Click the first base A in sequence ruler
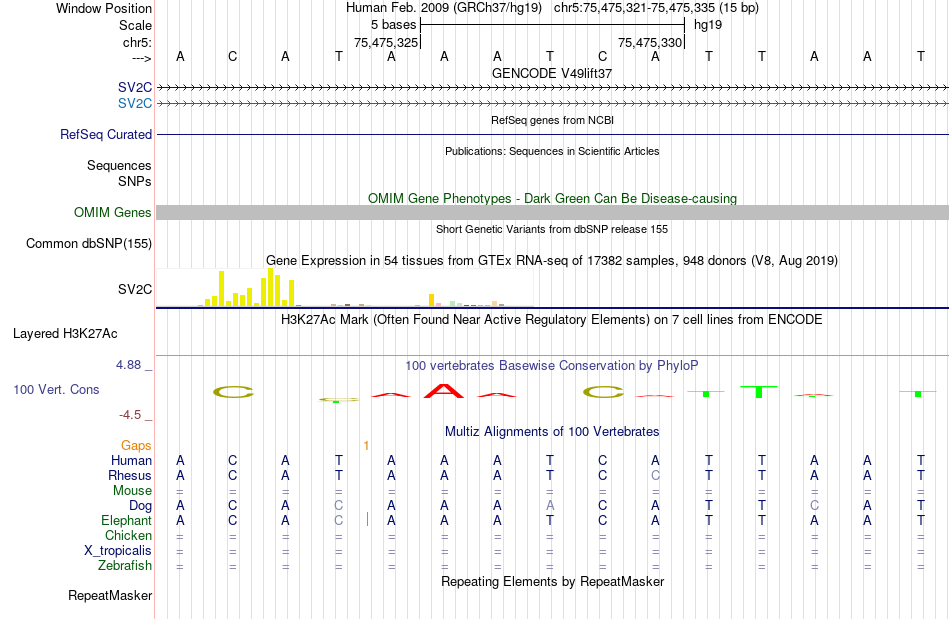Screen dimensions: 950x619 coord(180,56)
